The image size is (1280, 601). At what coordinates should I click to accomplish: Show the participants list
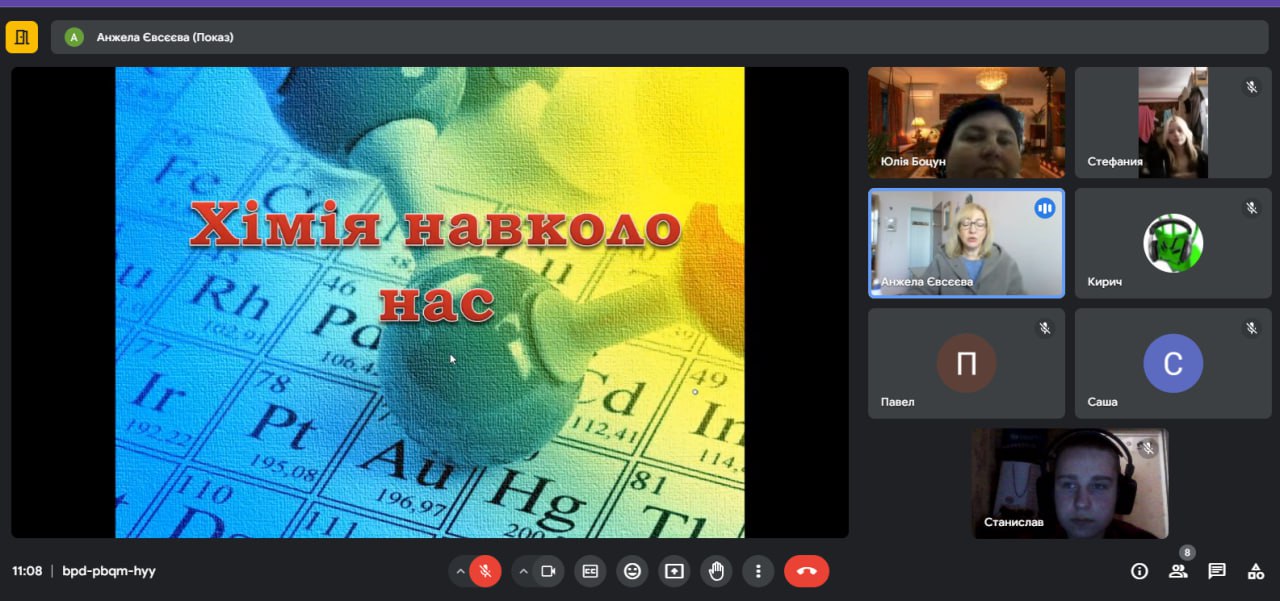(1178, 571)
